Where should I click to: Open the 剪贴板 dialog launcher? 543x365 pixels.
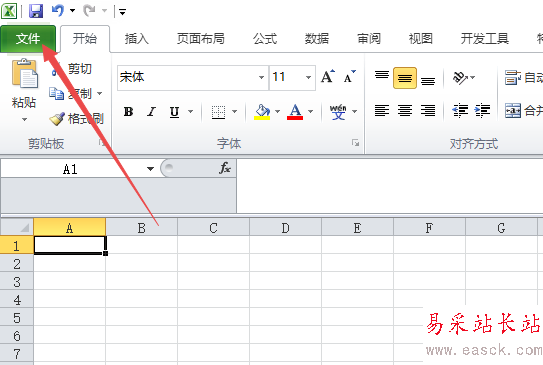point(102,142)
